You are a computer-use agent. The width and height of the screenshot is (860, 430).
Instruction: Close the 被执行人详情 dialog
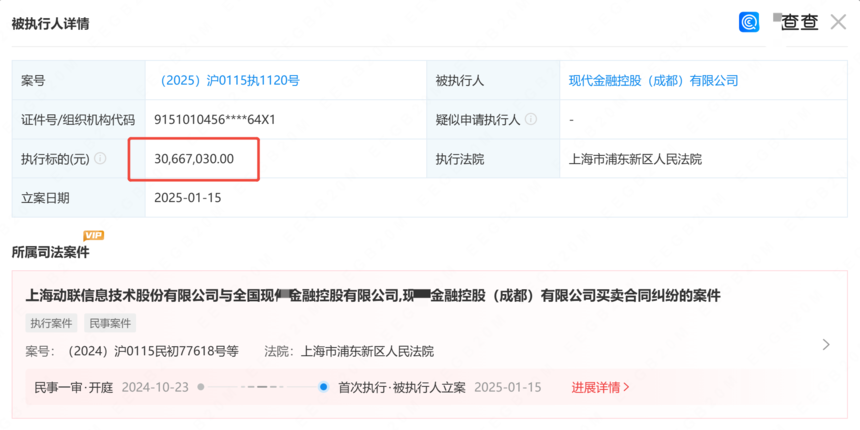pyautogui.click(x=838, y=22)
